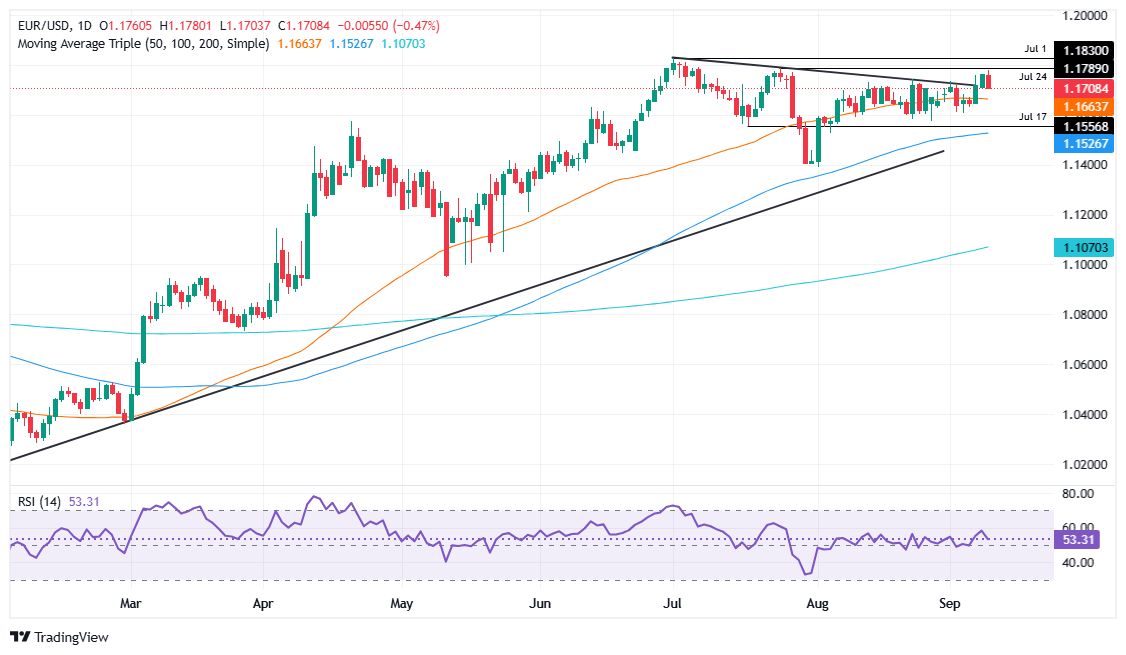Click the blue 100 SMA value 1.15267
The height and width of the screenshot is (655, 1126).
(x=351, y=44)
